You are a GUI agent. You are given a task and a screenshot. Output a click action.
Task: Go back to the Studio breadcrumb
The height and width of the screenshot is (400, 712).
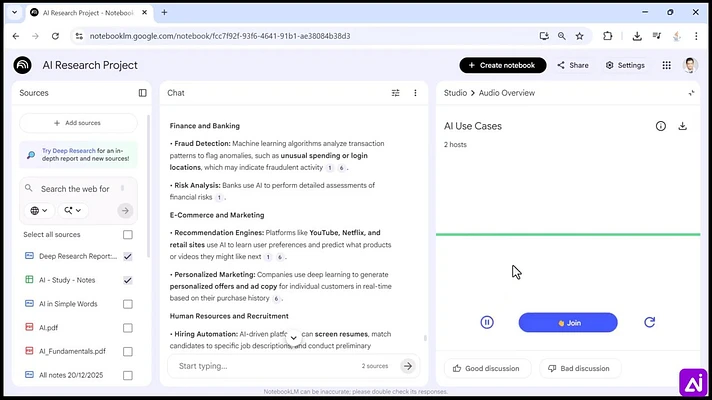pos(455,93)
